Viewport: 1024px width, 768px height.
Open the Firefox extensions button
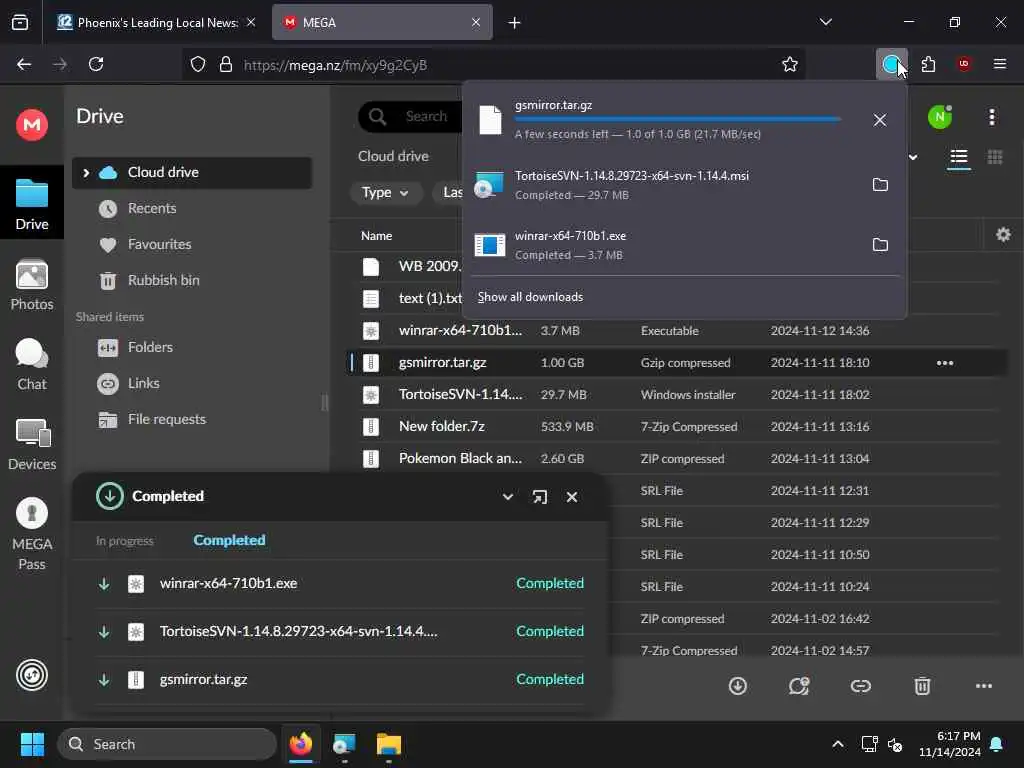click(928, 64)
